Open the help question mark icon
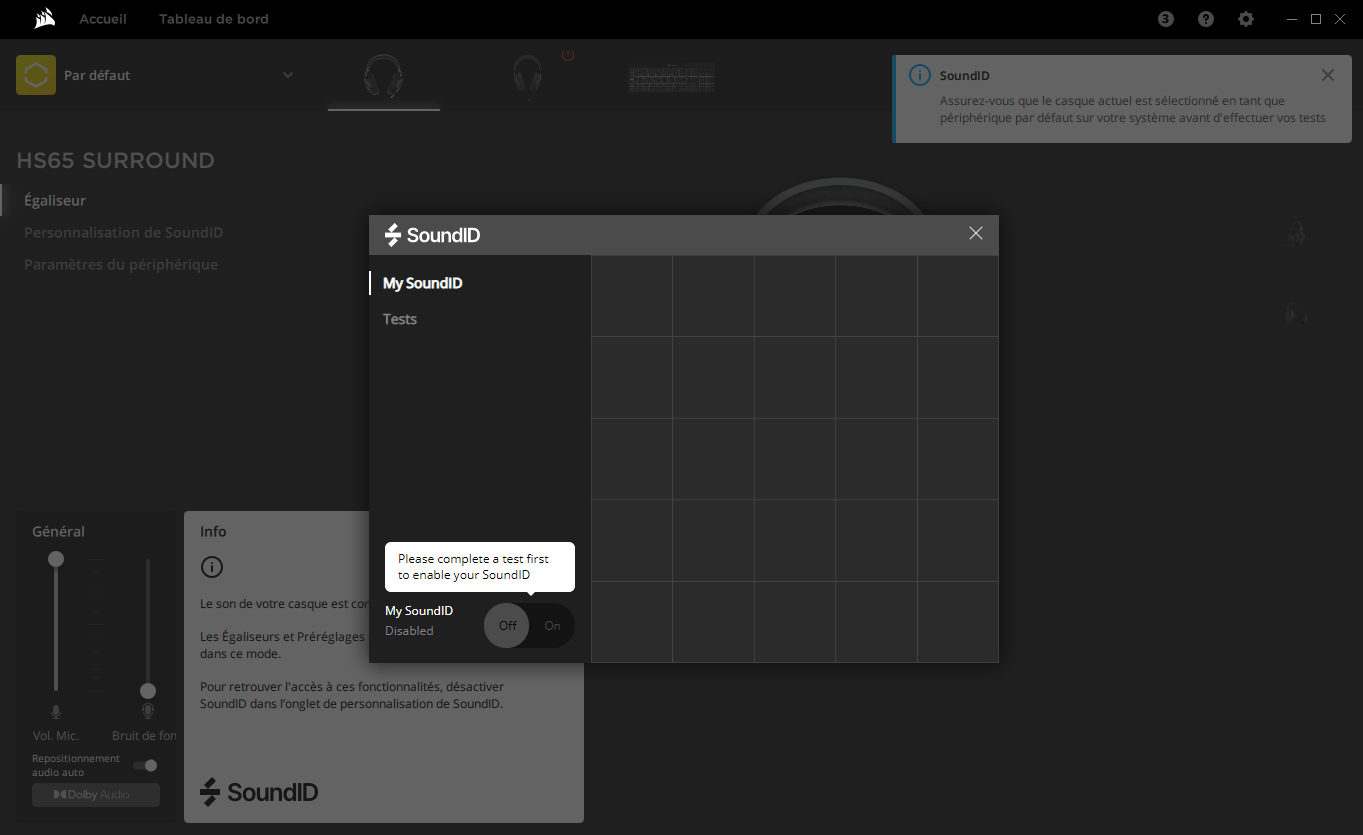1363x835 pixels. (x=1206, y=19)
